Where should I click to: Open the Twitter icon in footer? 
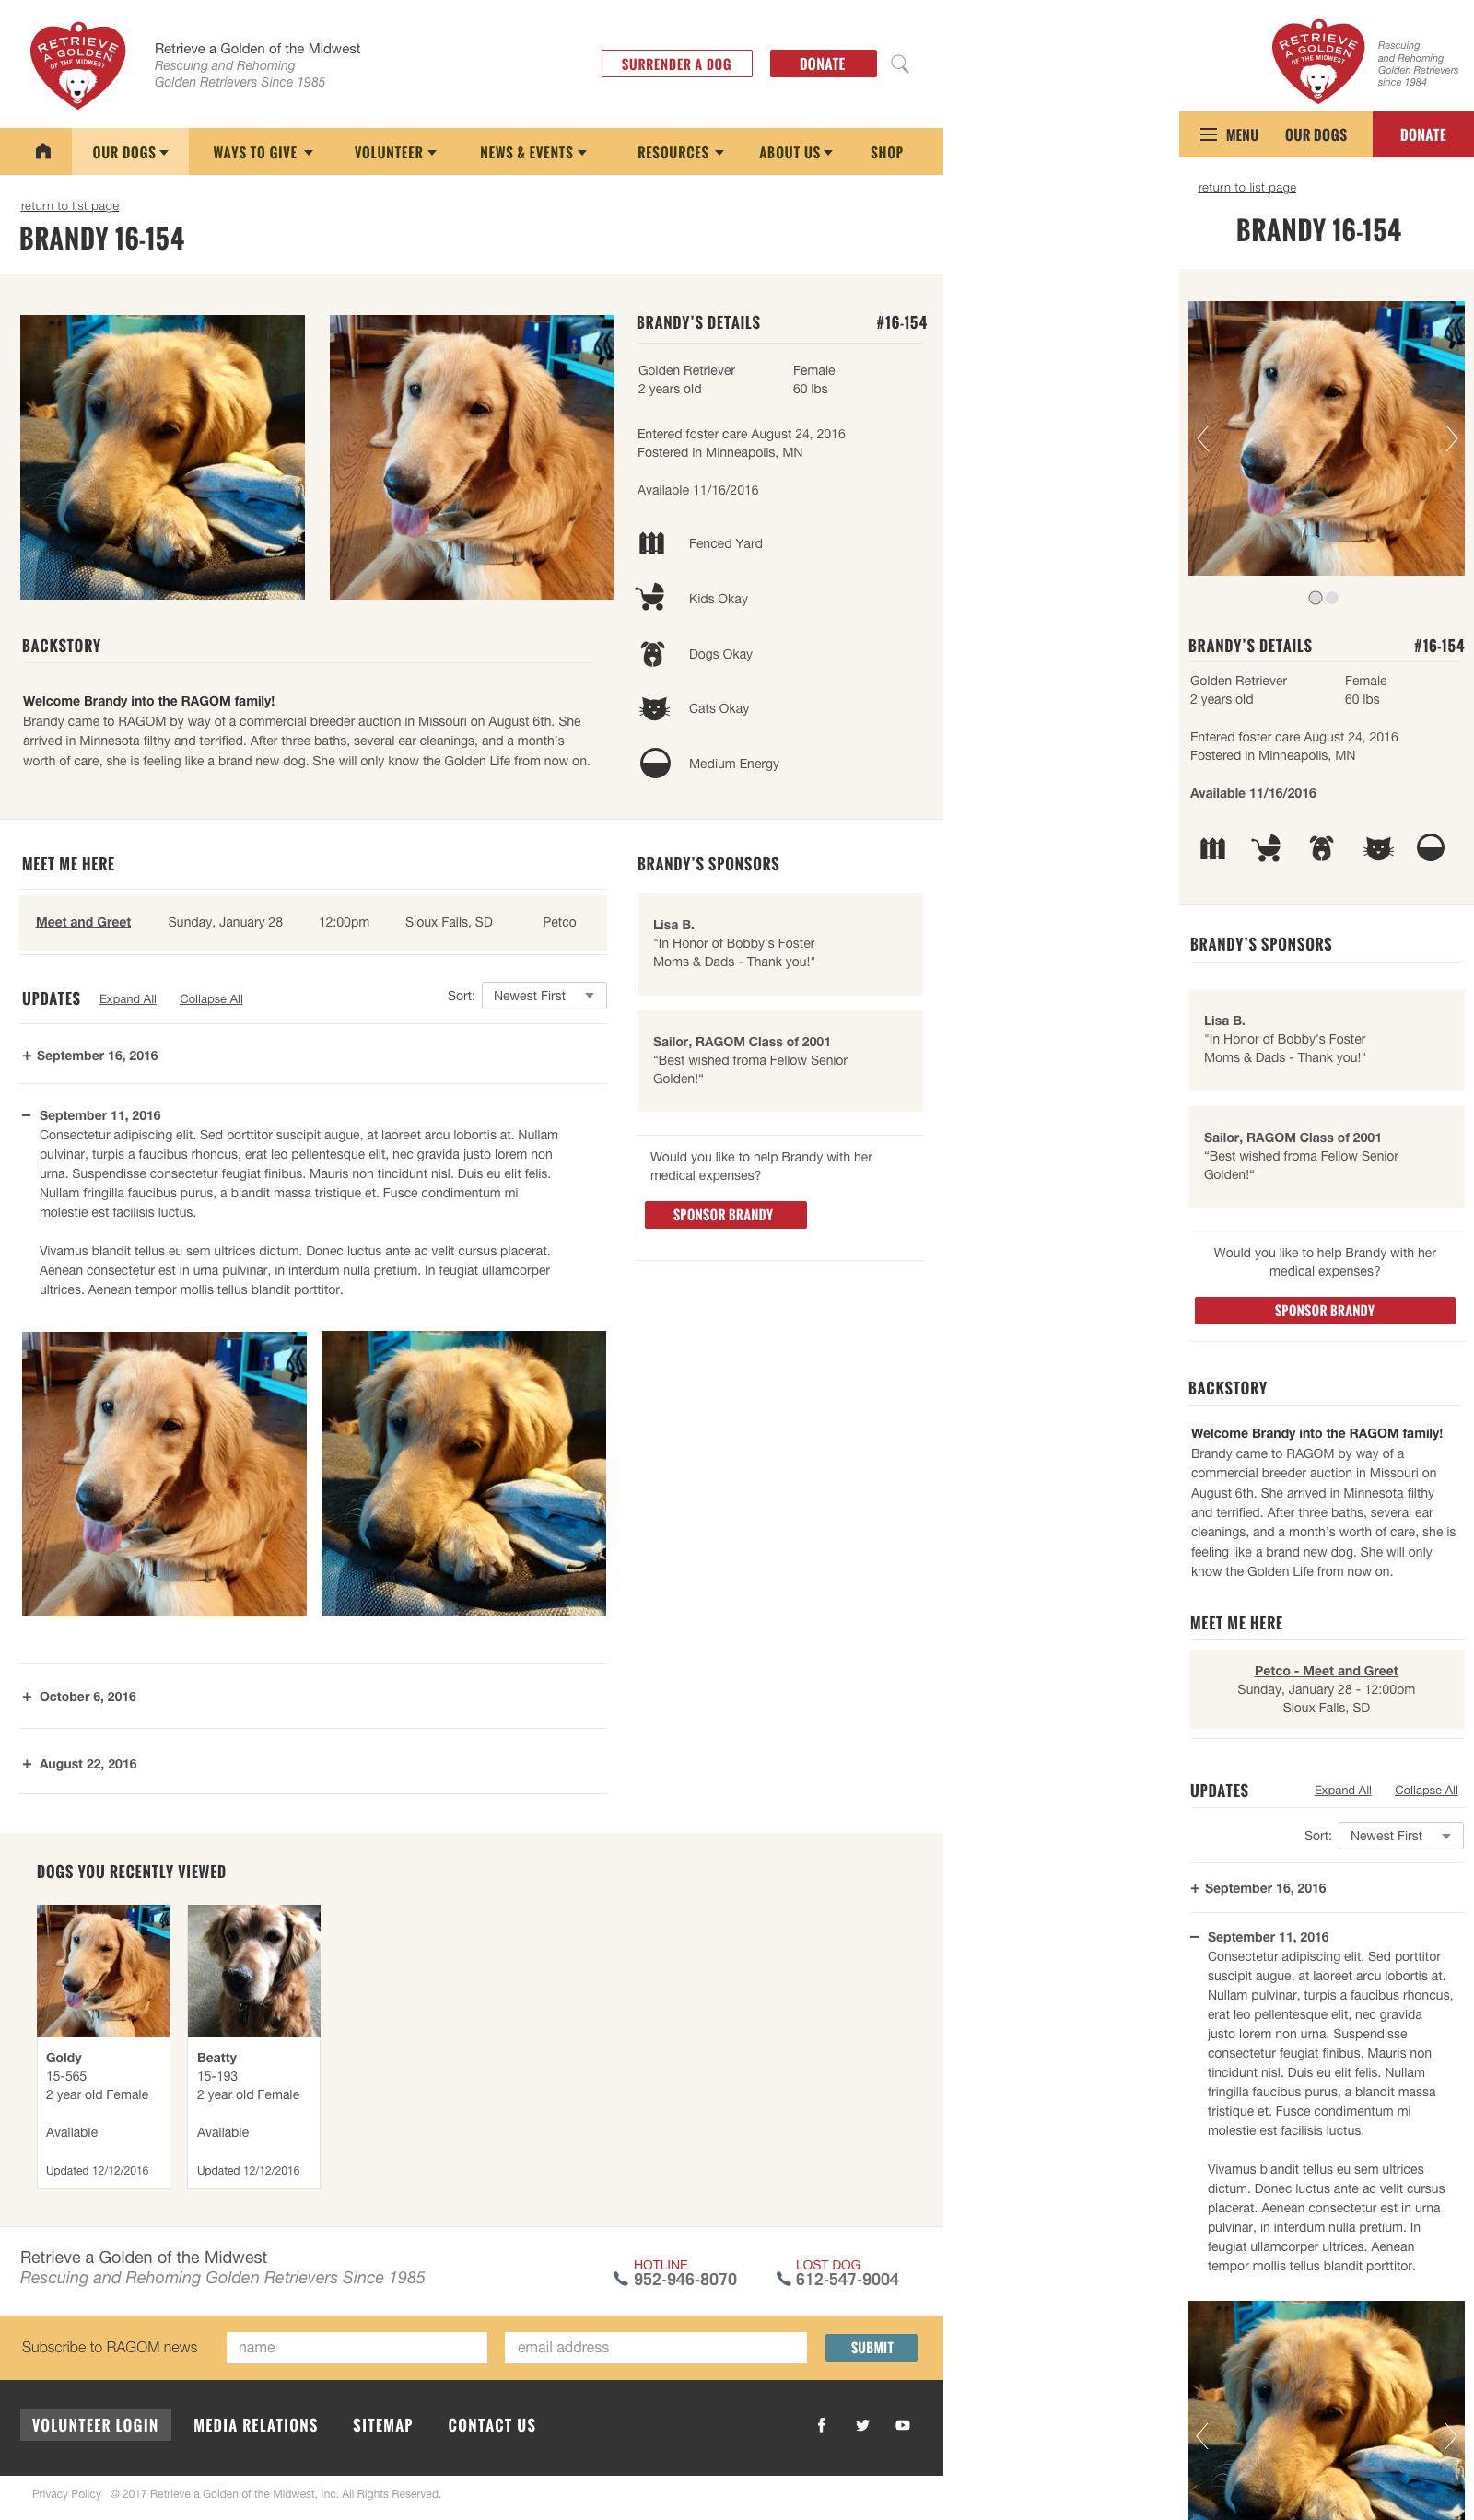point(862,2425)
